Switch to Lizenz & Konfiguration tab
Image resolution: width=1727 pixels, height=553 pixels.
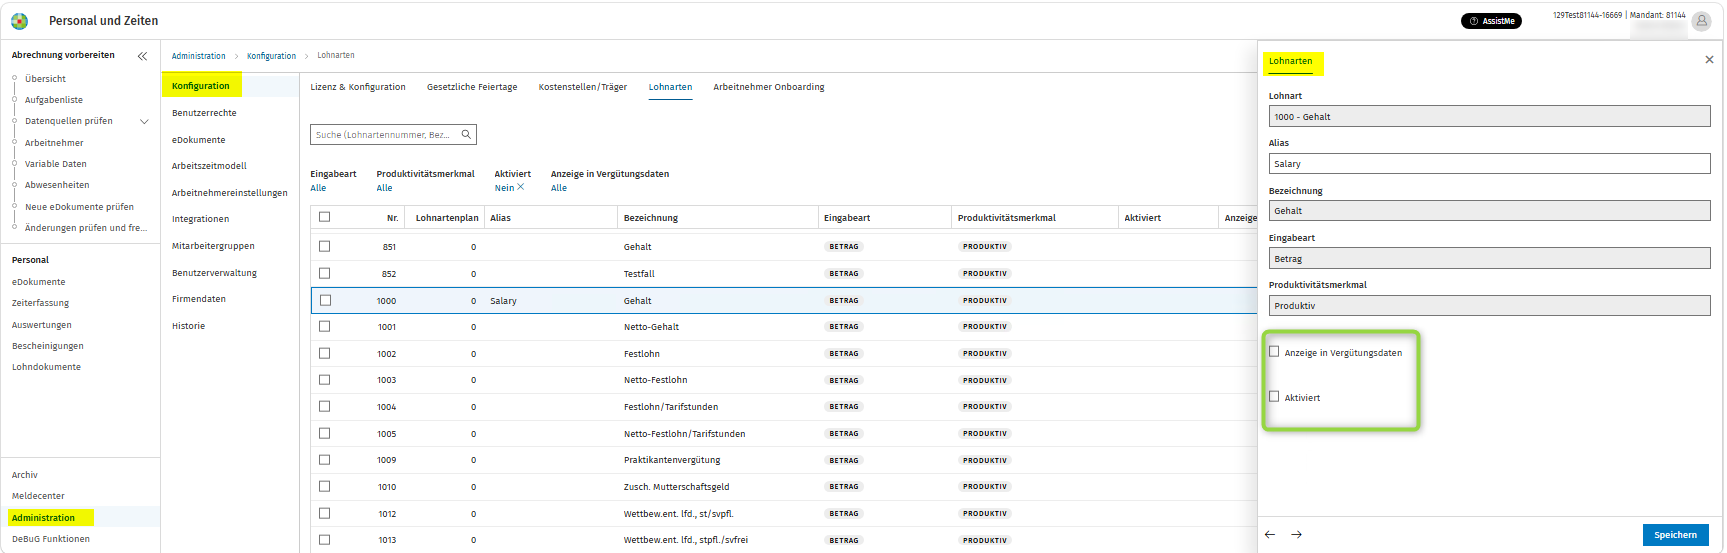click(x=358, y=87)
